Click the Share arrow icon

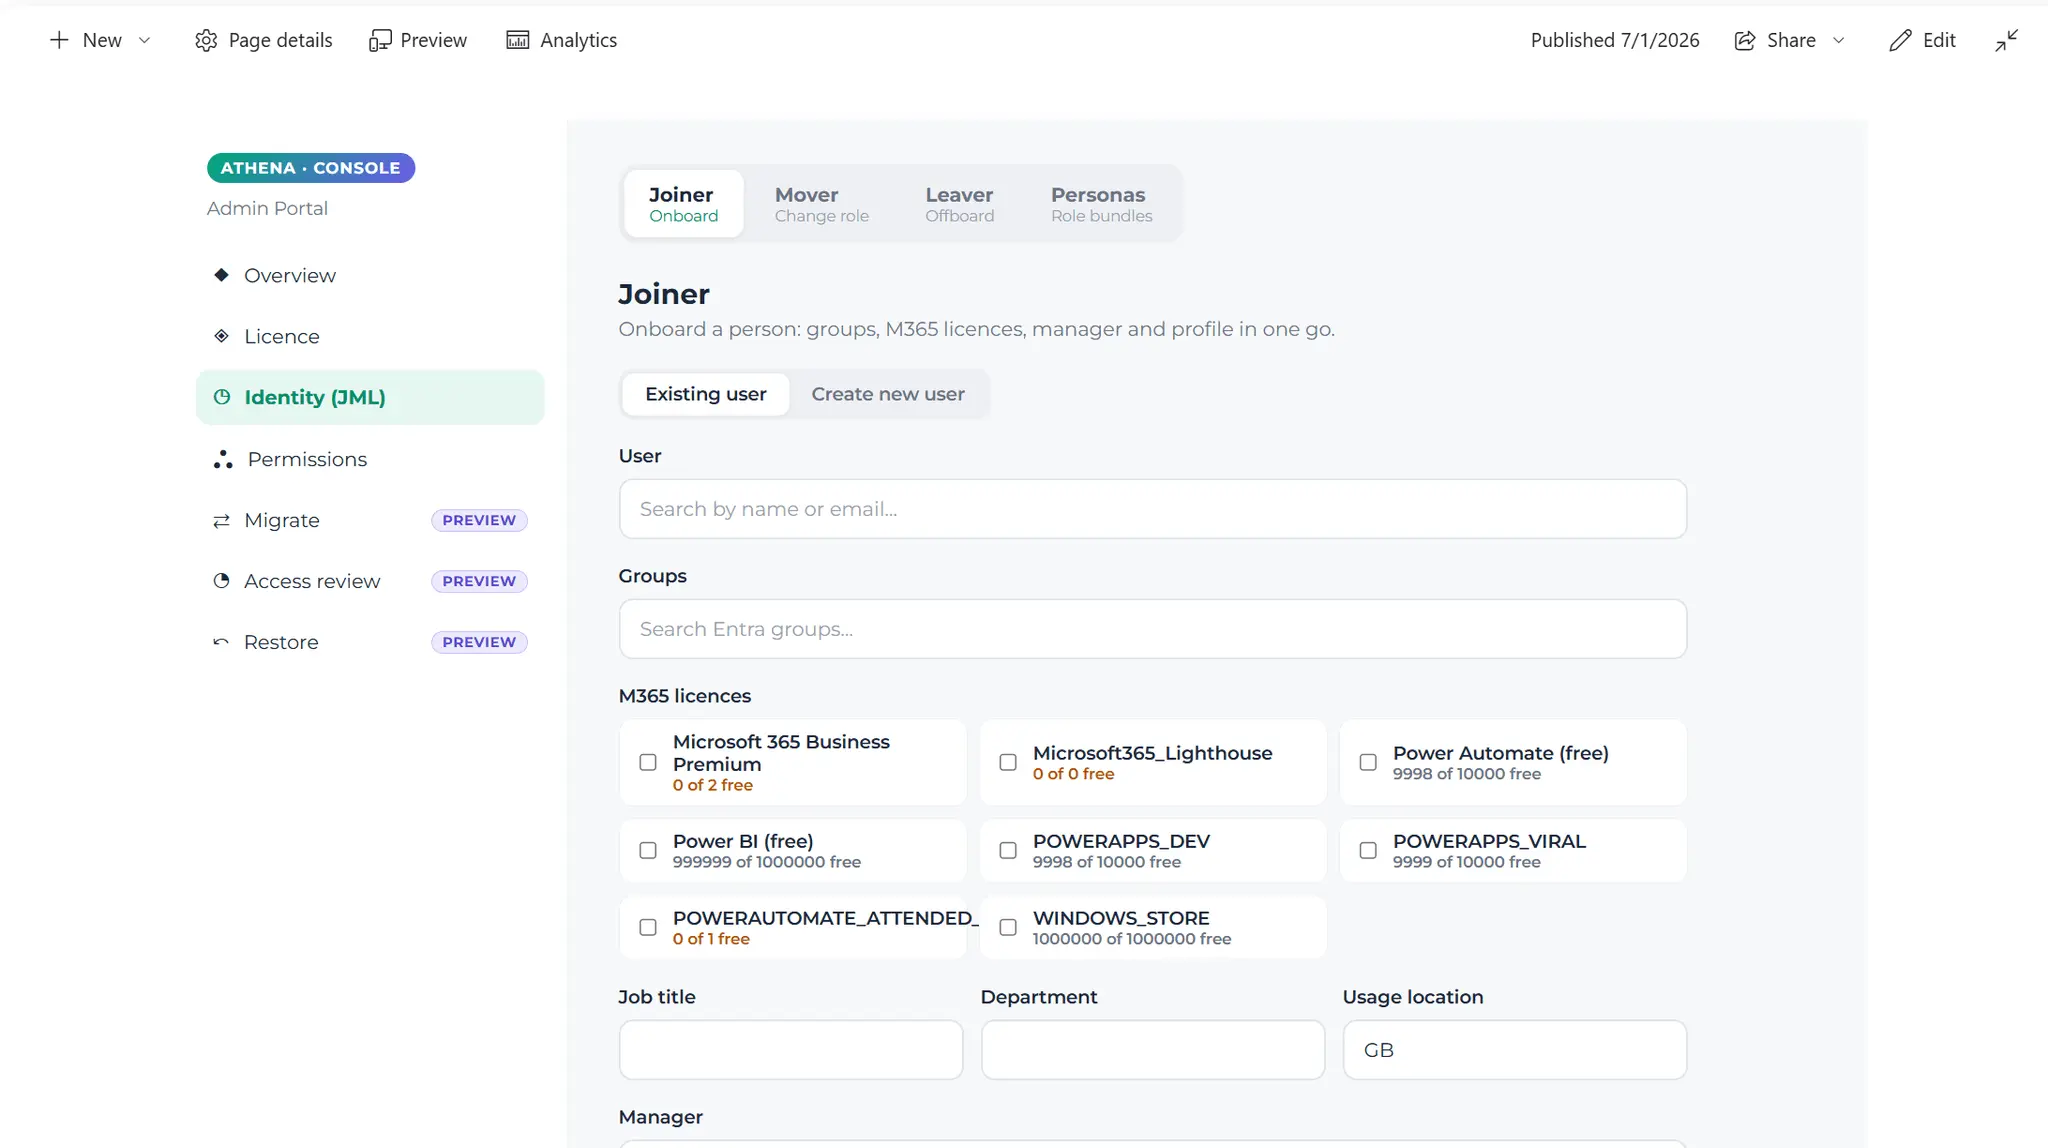(1744, 40)
